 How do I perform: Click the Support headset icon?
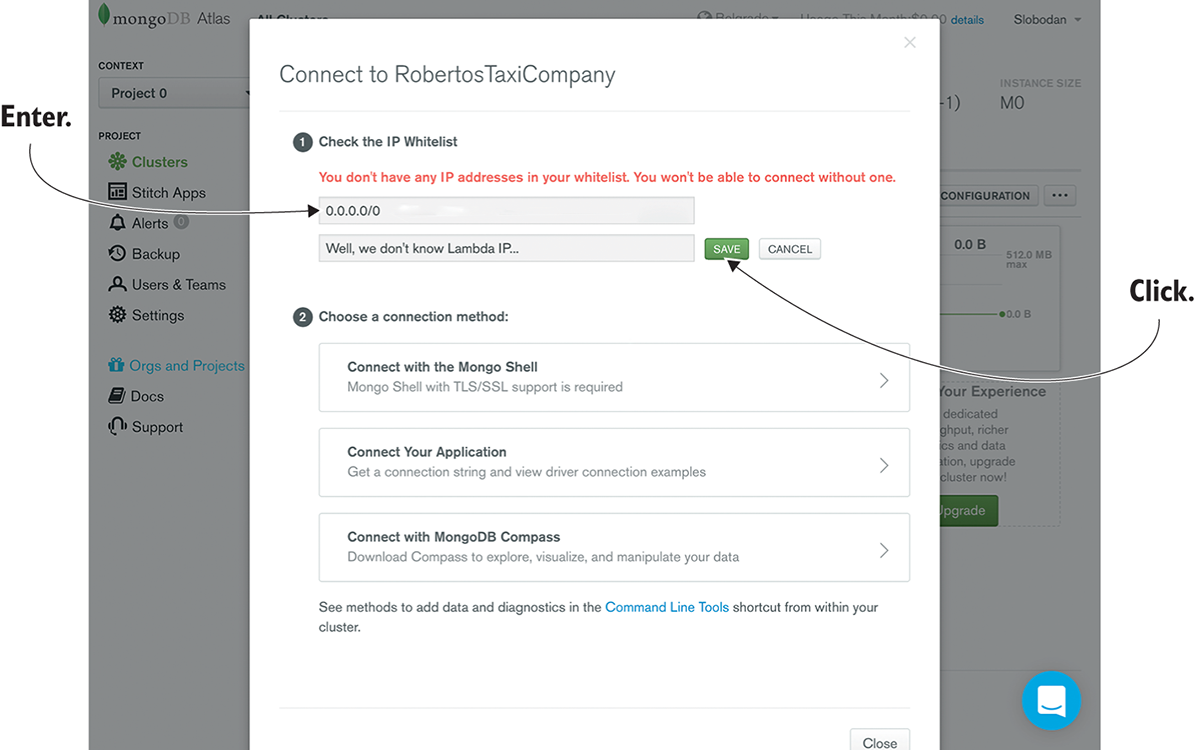point(117,427)
